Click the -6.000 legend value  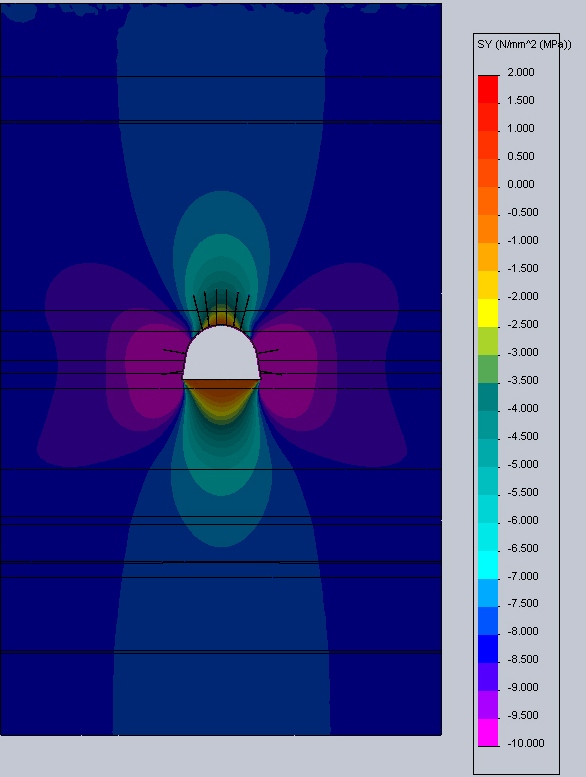pos(523,520)
